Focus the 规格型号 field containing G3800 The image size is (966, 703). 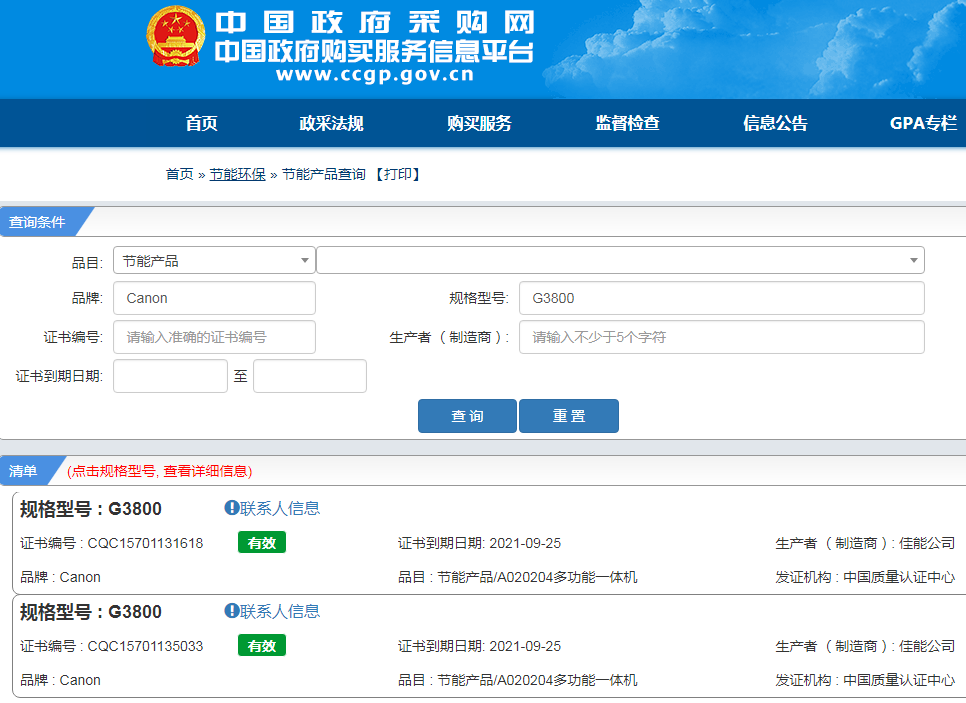pyautogui.click(x=721, y=298)
